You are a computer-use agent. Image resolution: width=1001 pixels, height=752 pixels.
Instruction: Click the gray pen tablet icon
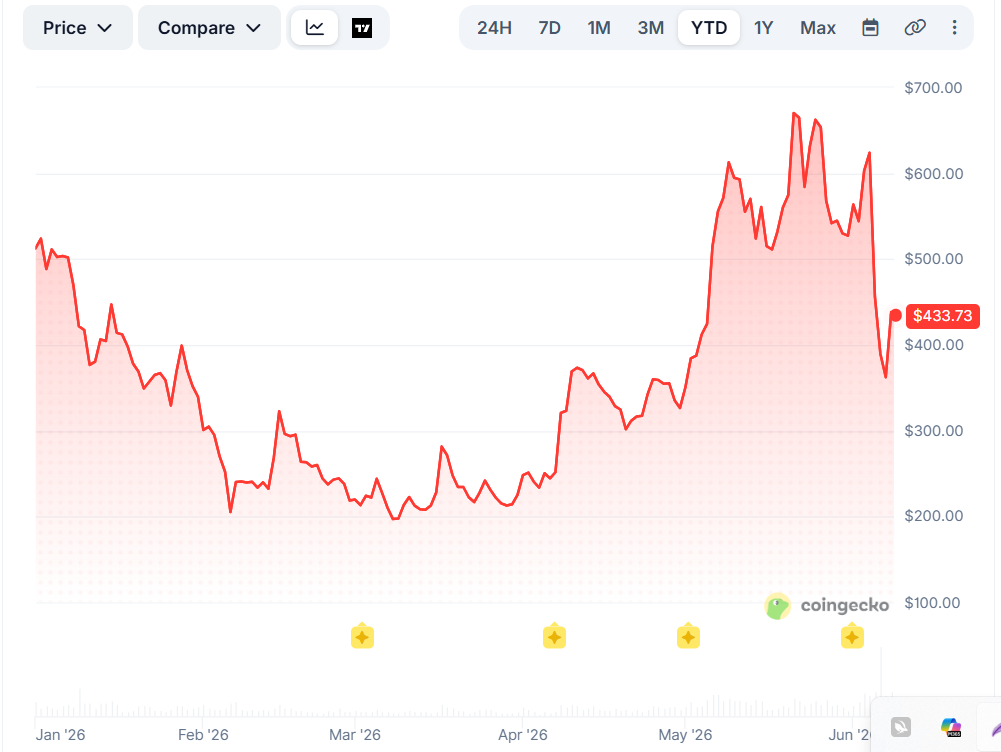tap(901, 727)
